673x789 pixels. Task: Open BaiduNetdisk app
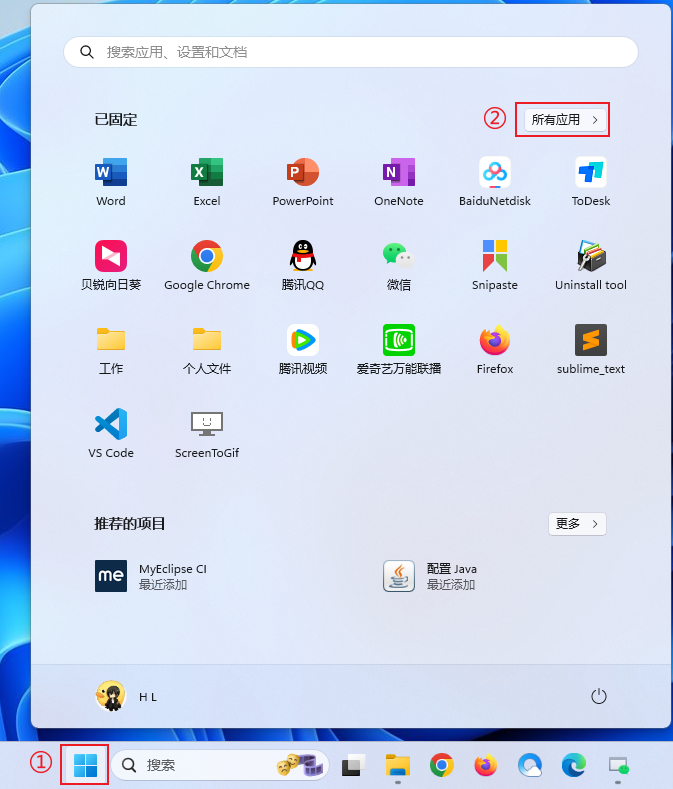[x=495, y=182]
